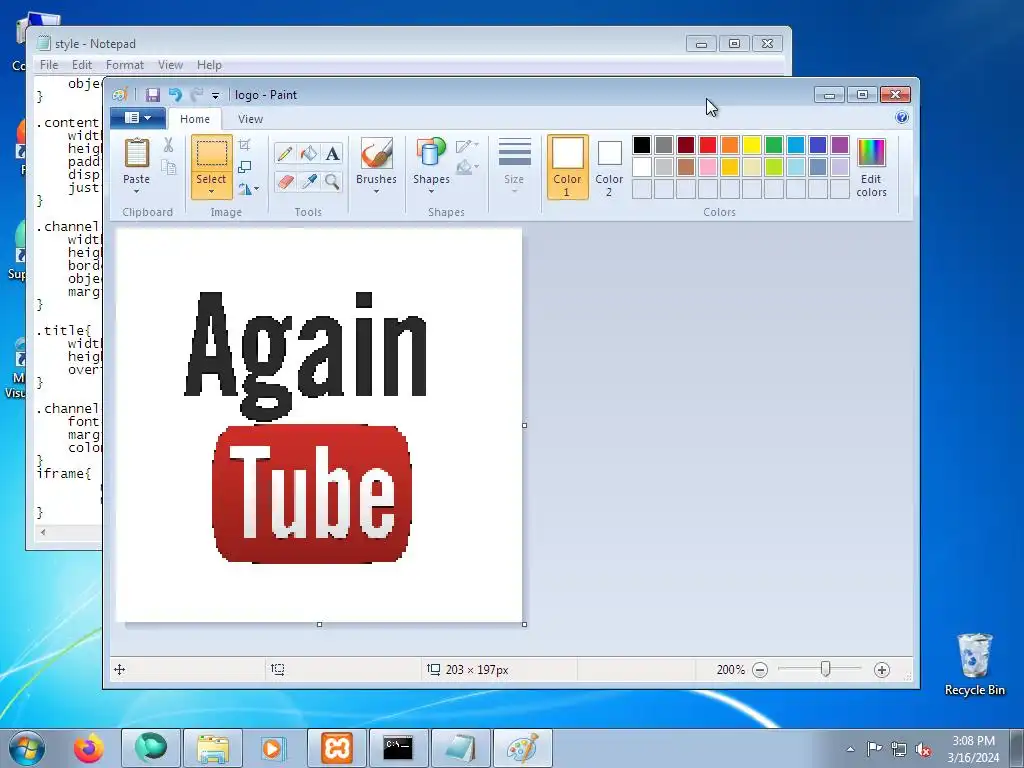Pick the yellow color swatch
1024x768 pixels.
(752, 144)
